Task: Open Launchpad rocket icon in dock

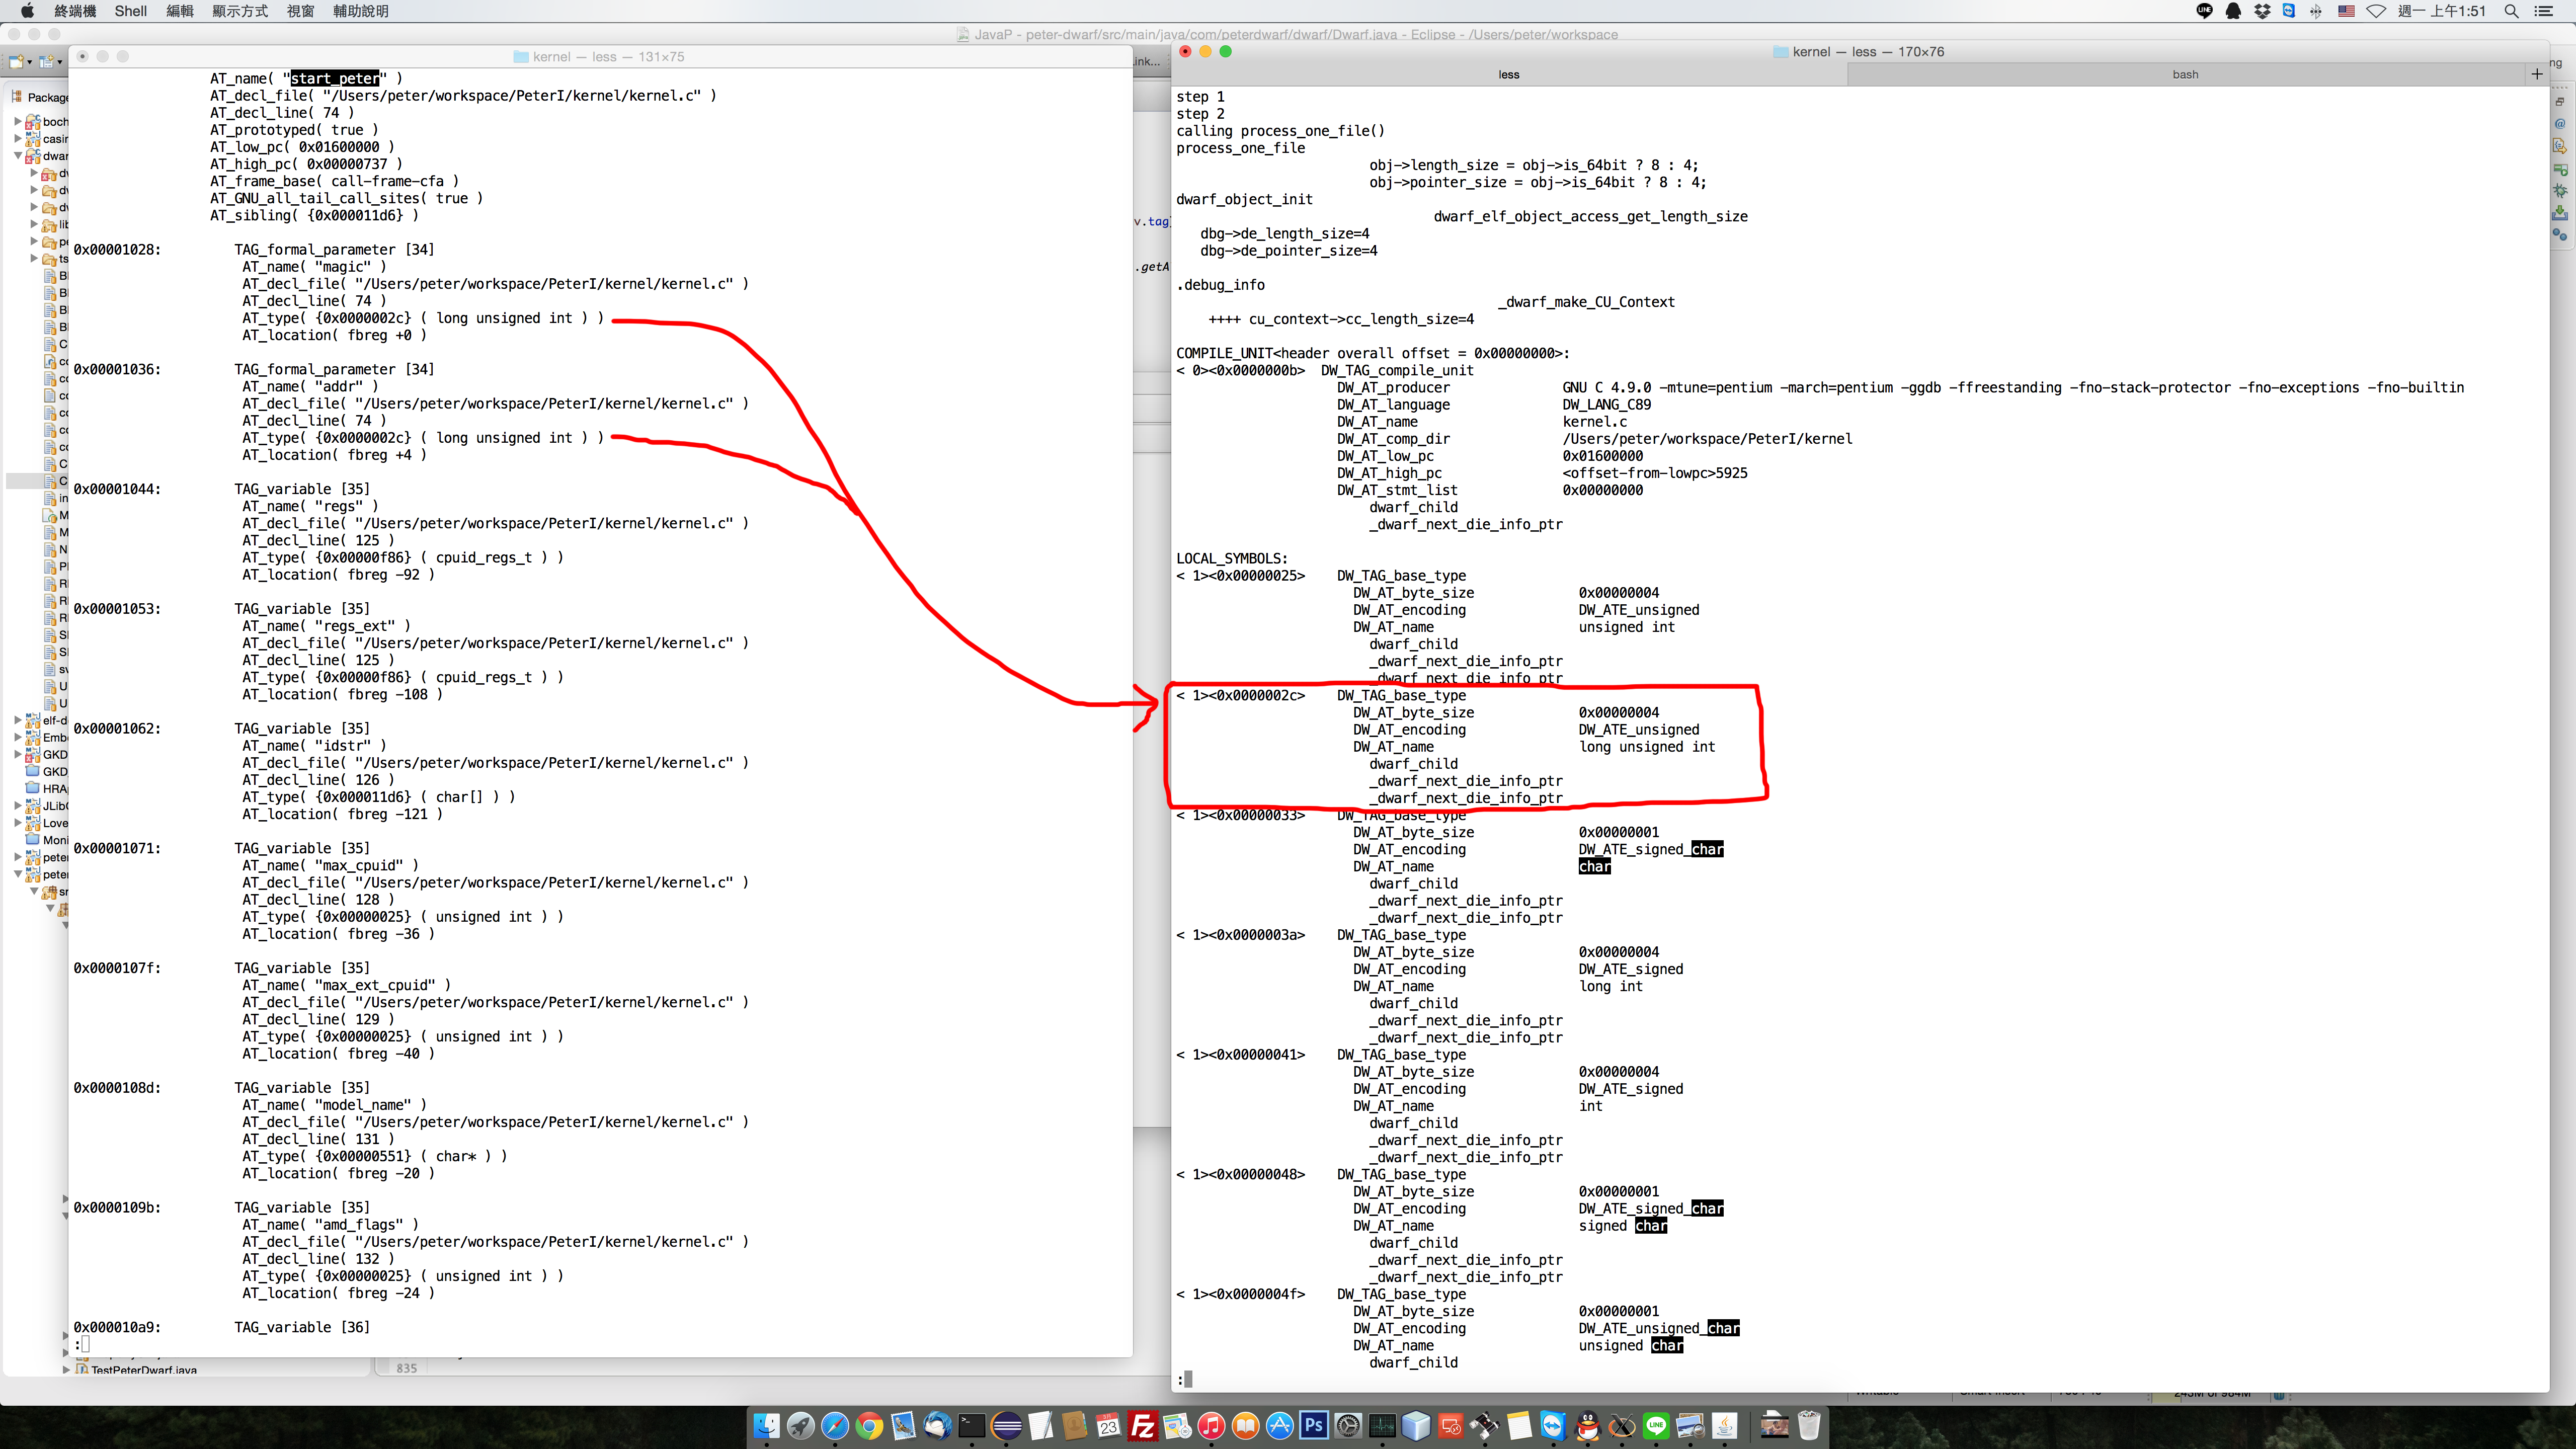Action: coord(800,1425)
